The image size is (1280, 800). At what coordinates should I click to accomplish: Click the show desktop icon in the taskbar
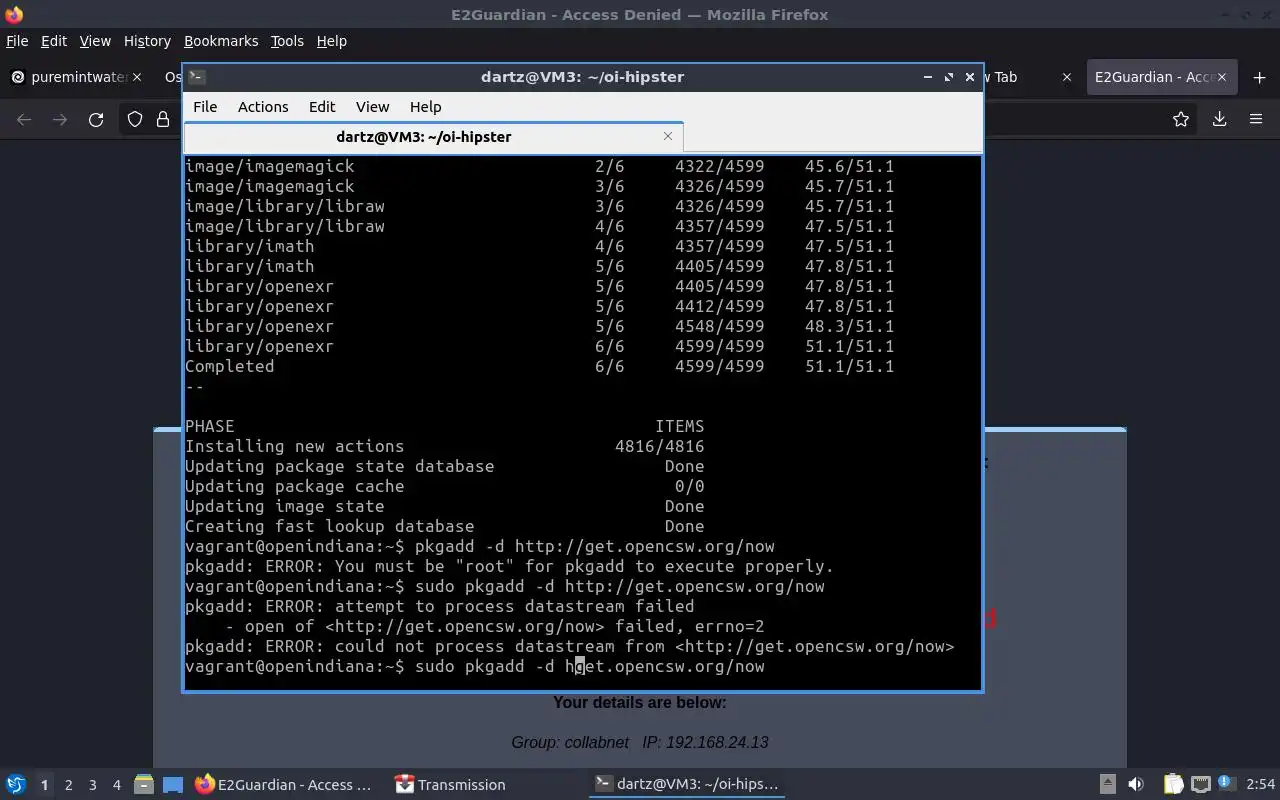[173, 785]
